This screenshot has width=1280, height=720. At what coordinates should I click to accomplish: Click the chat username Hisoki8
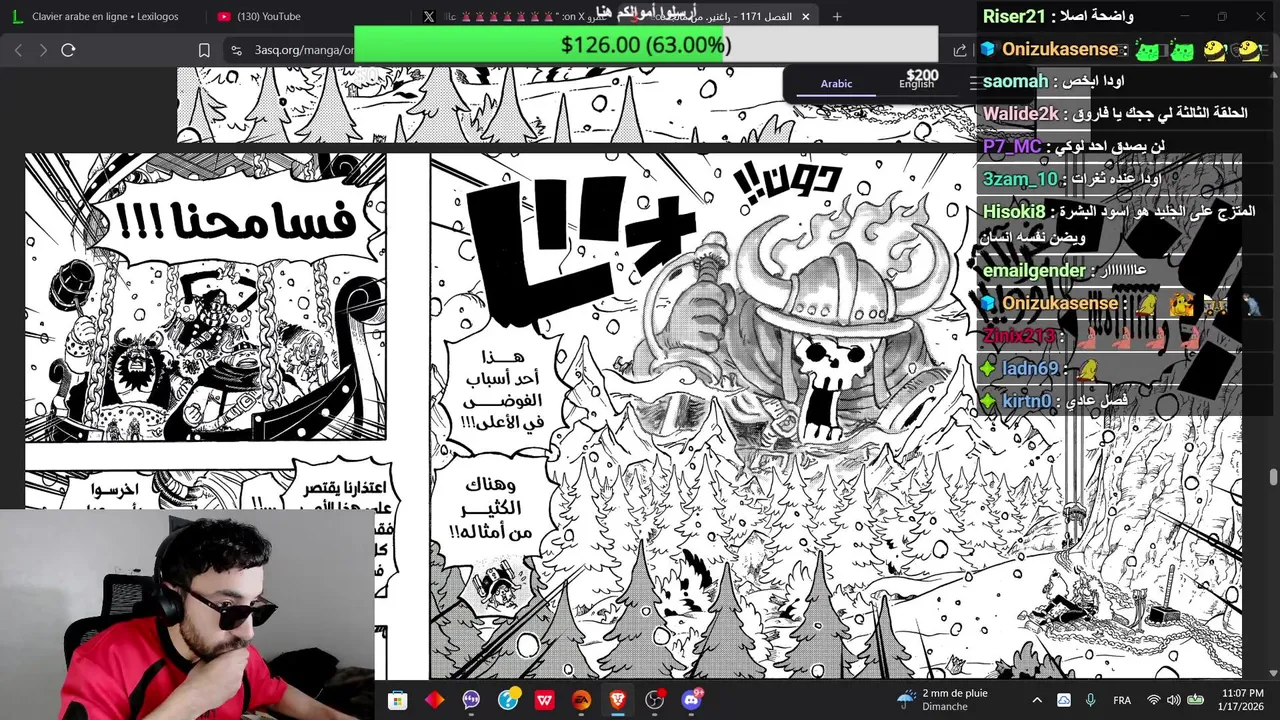[x=1013, y=211]
